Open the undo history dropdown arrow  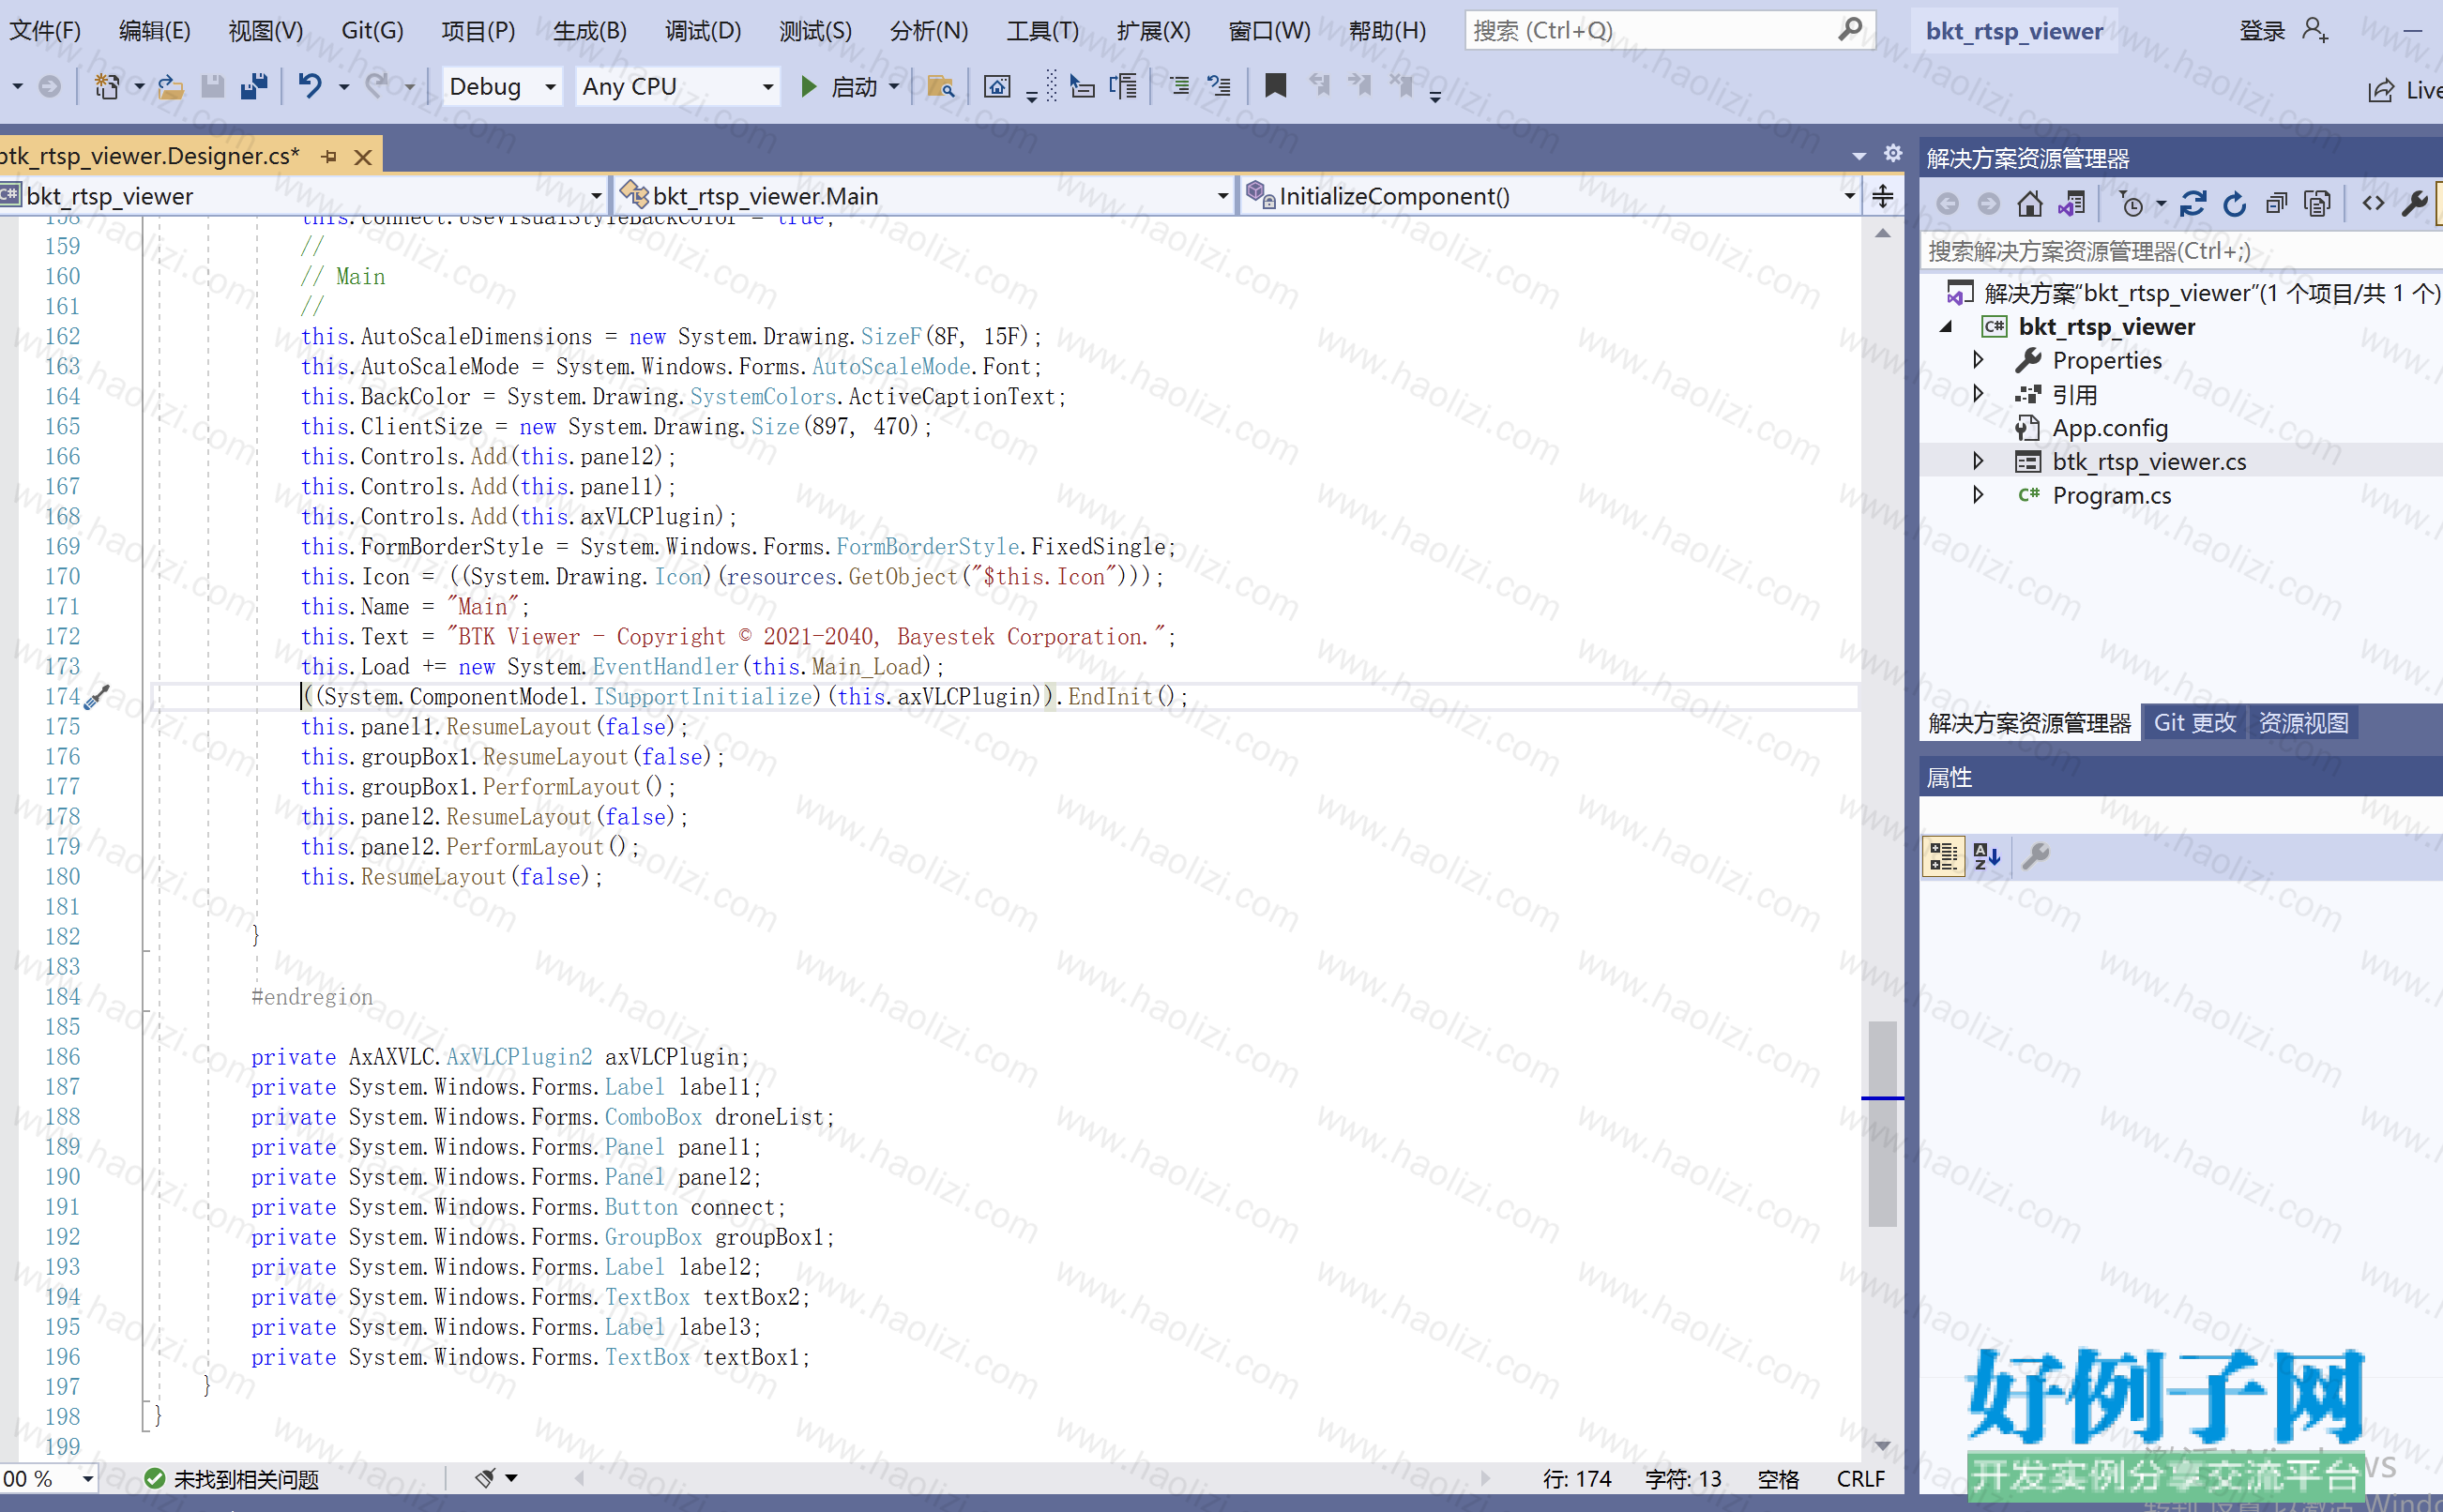[343, 87]
